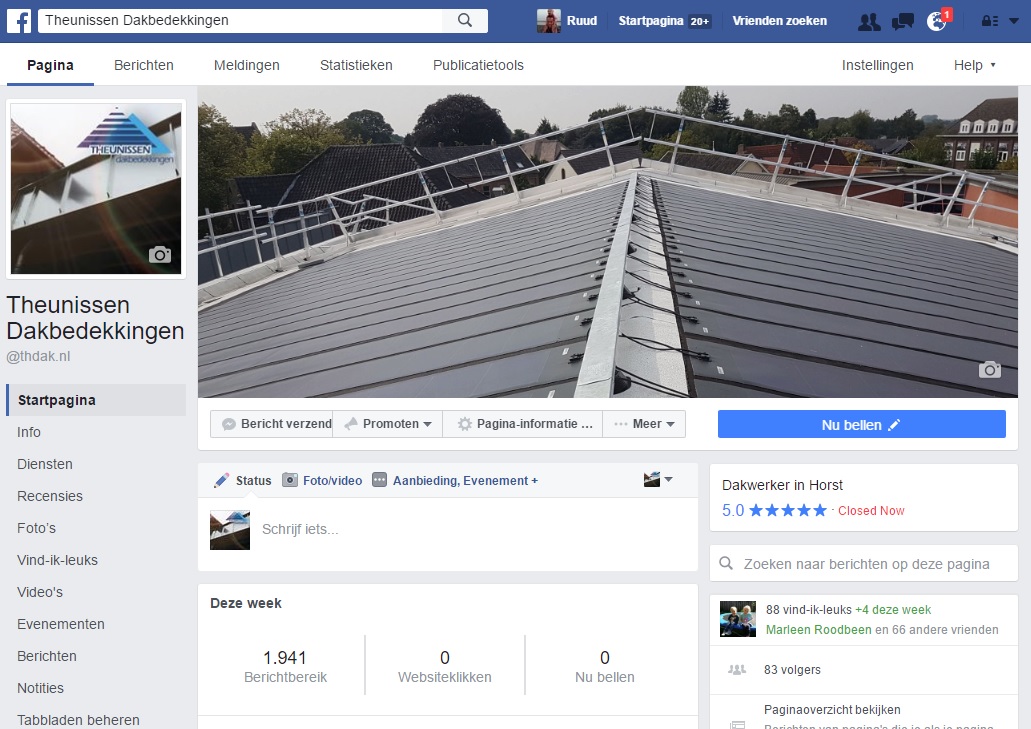Open the messages chat icon
This screenshot has height=729, width=1031.
point(903,22)
